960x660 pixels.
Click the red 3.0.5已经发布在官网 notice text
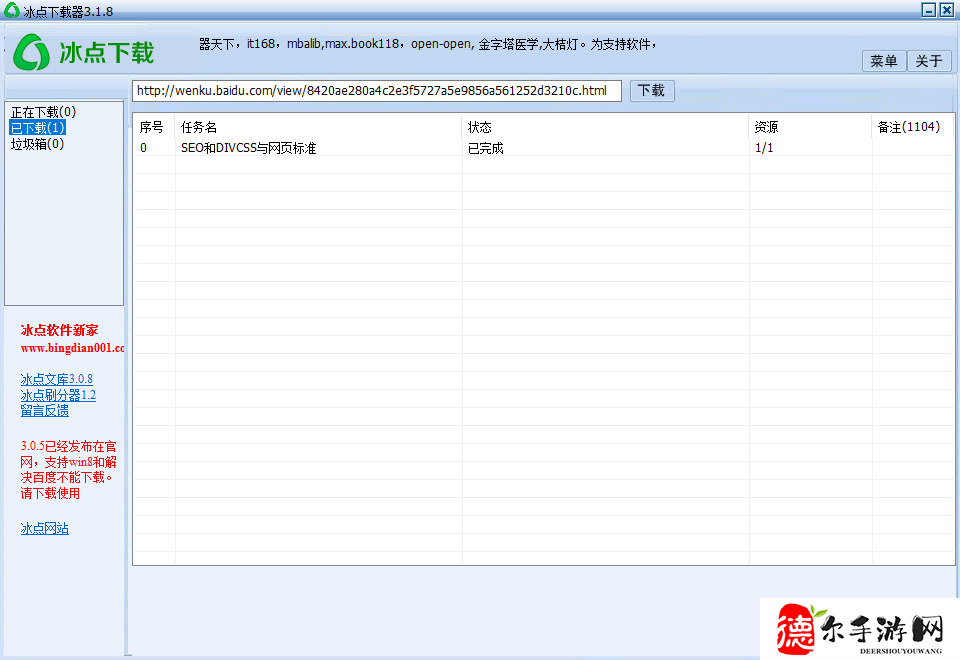(x=68, y=470)
